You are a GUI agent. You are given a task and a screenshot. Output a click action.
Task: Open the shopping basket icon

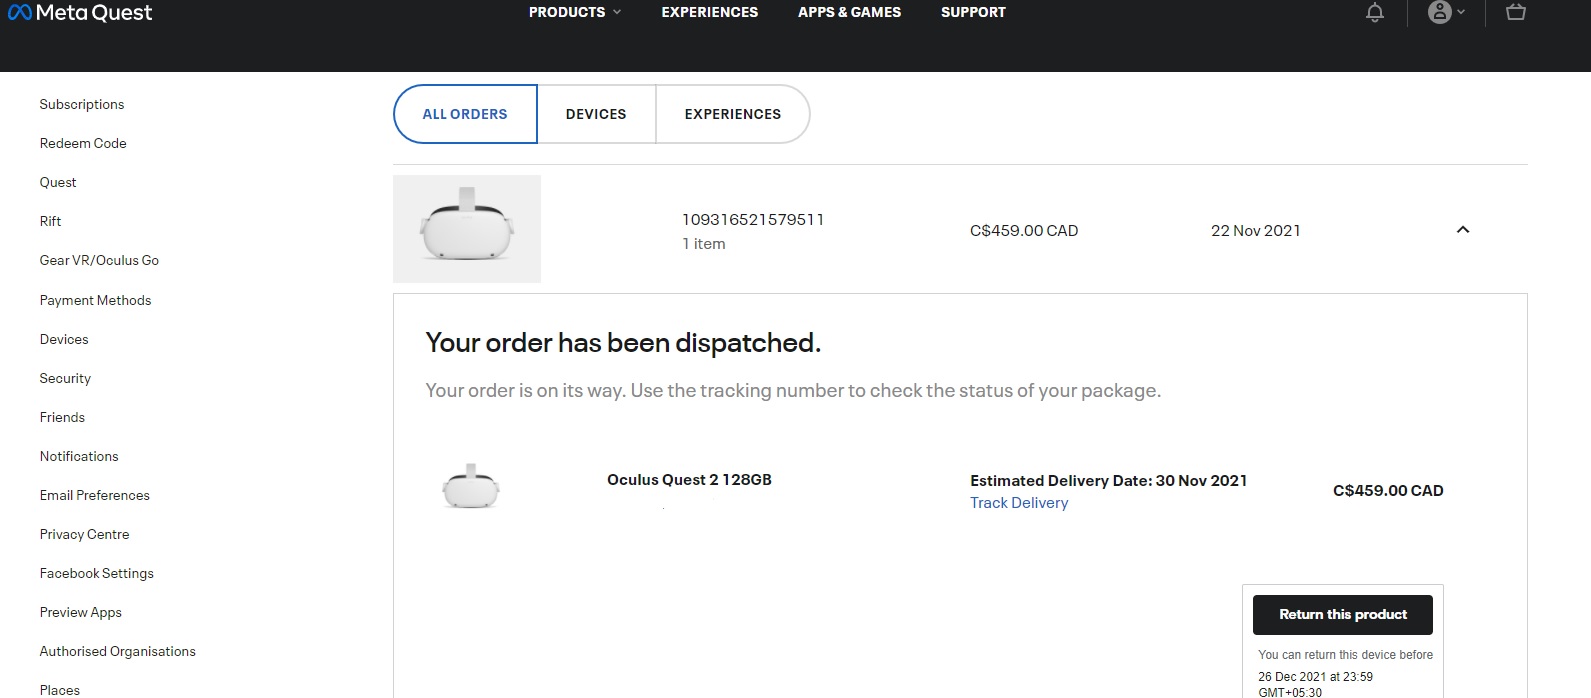(x=1516, y=12)
